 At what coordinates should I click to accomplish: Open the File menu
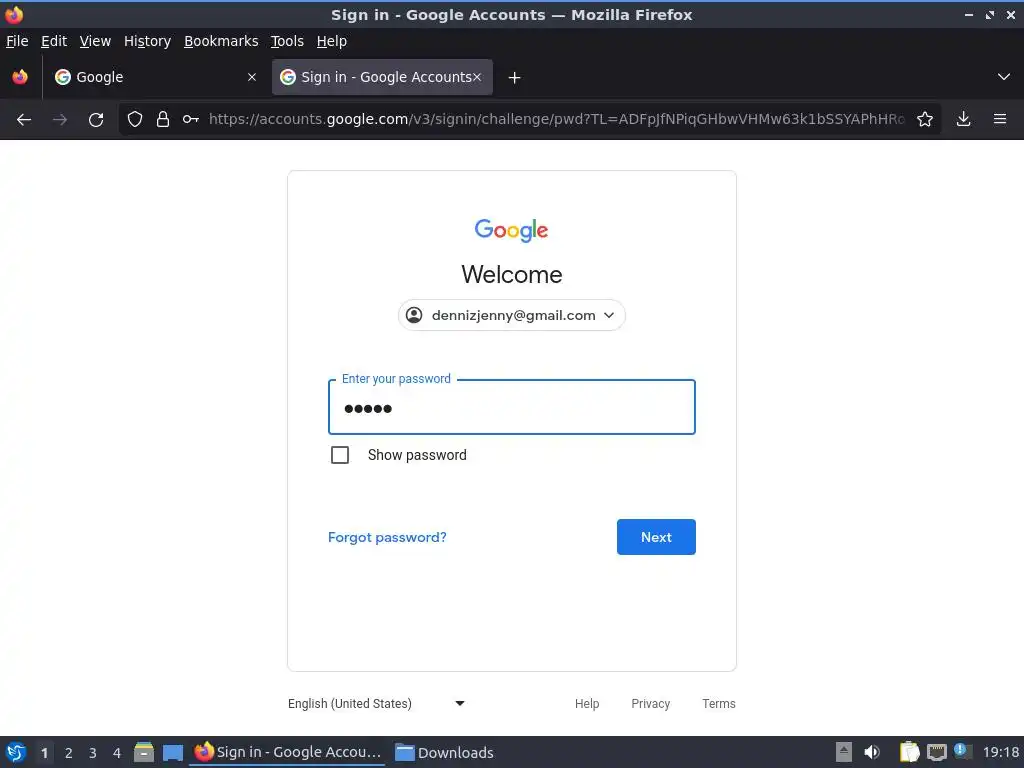[17, 41]
